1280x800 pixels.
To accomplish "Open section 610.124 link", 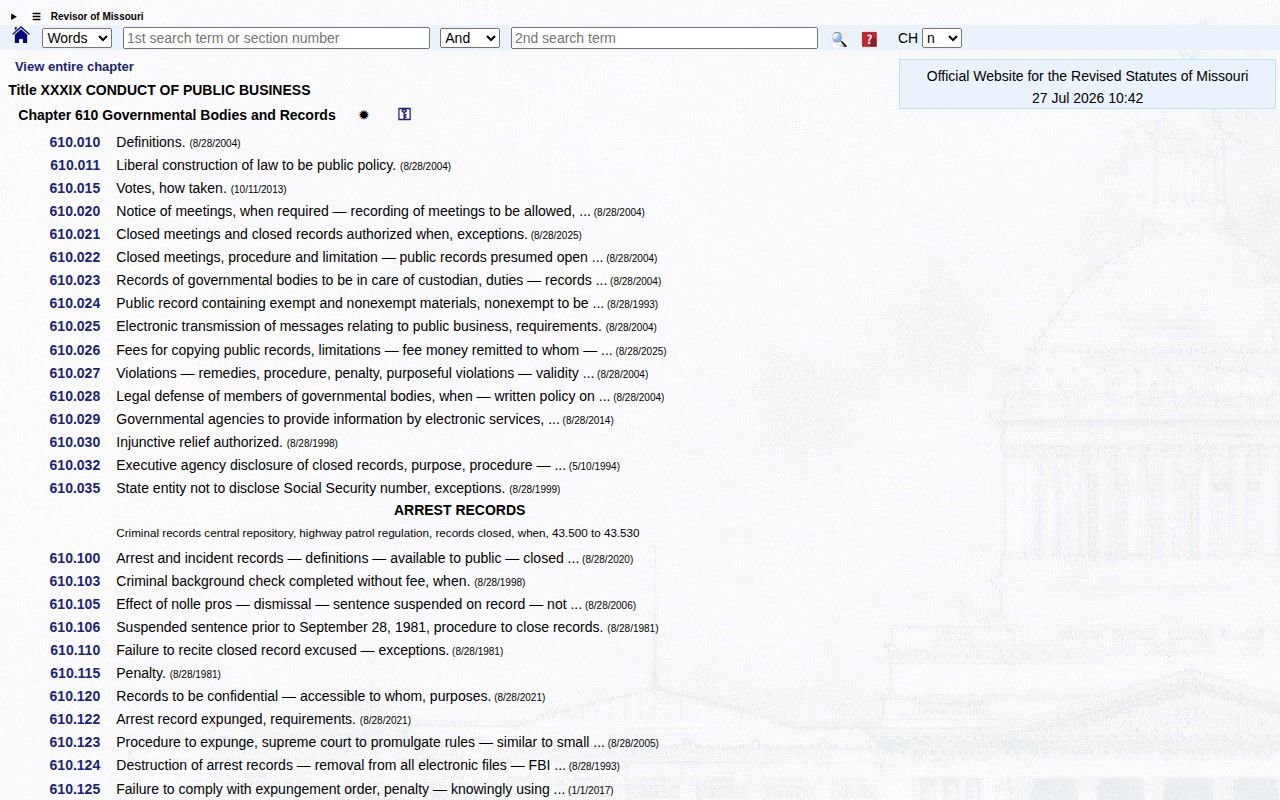I will point(75,765).
